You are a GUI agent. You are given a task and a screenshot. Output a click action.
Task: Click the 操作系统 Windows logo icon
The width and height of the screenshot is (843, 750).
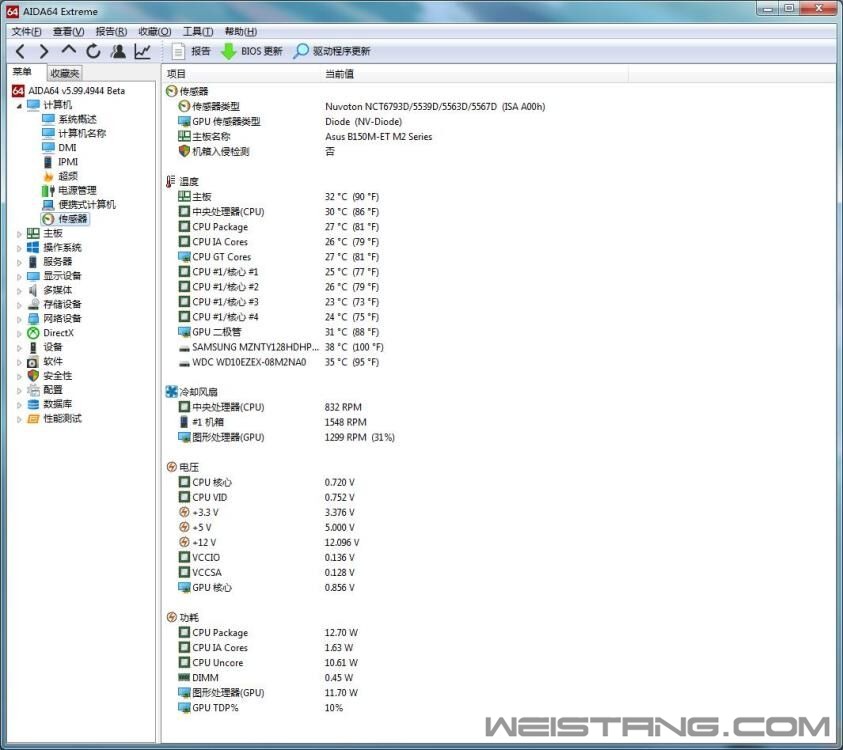(33, 247)
